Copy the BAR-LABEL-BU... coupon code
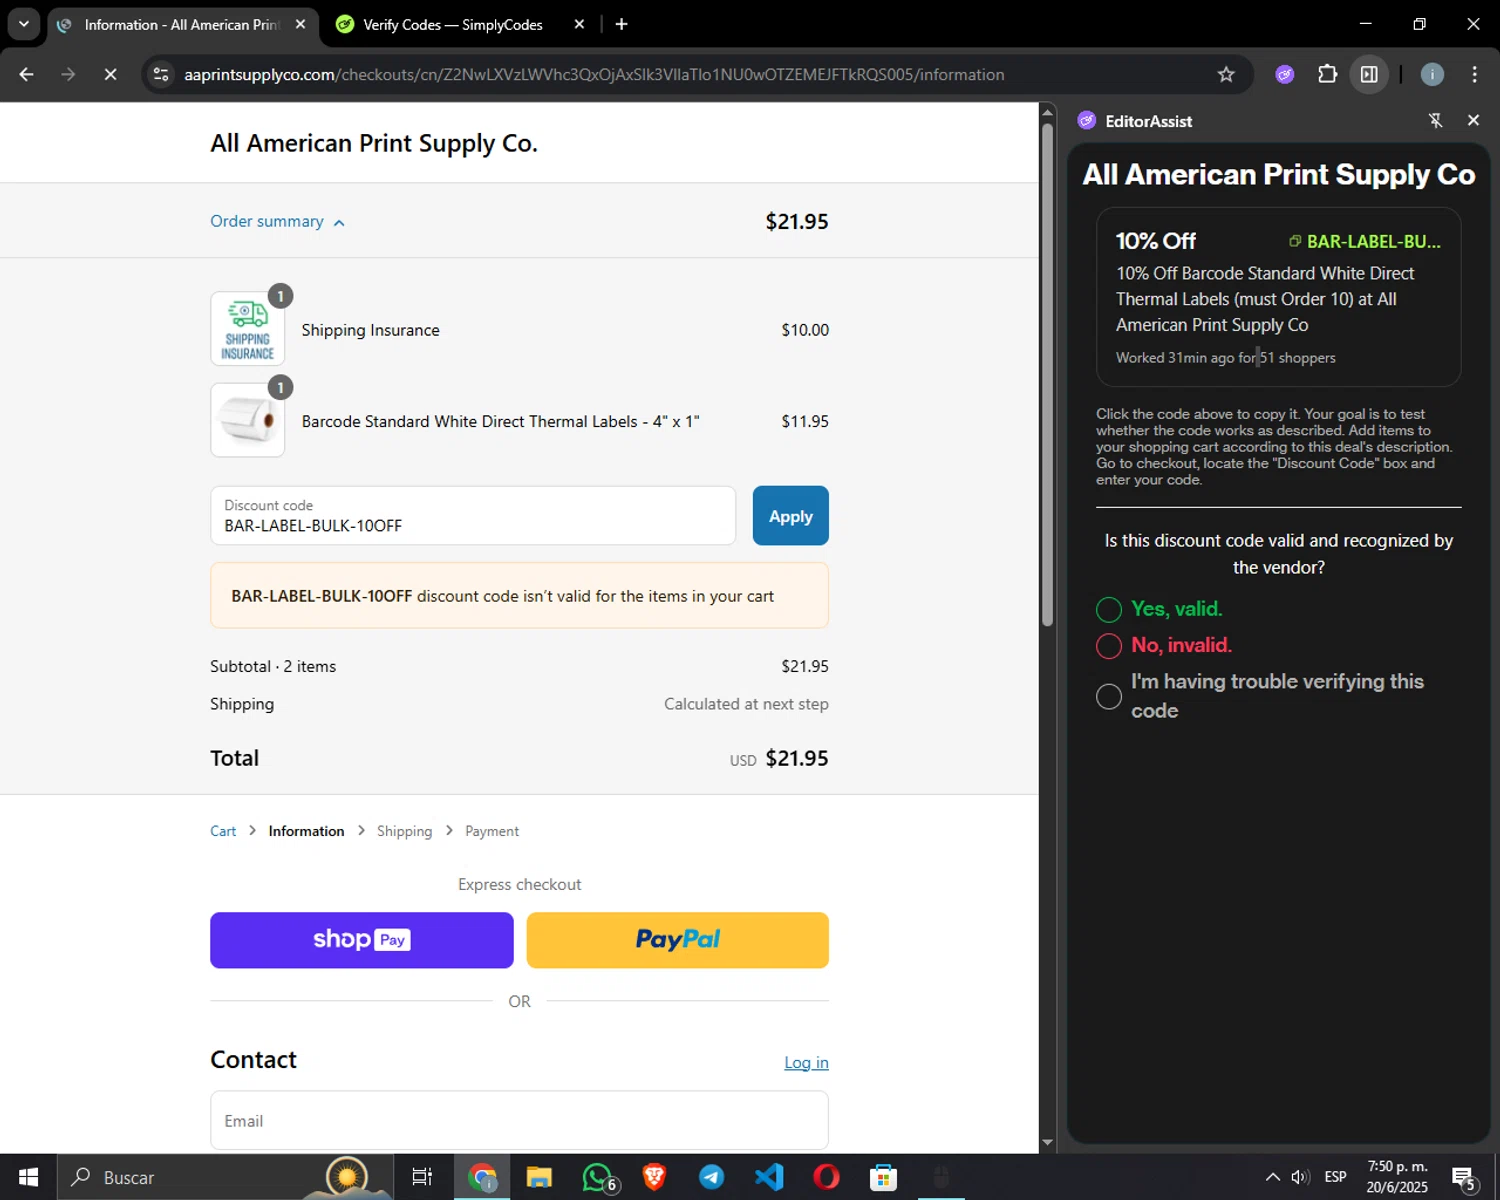 (1365, 241)
